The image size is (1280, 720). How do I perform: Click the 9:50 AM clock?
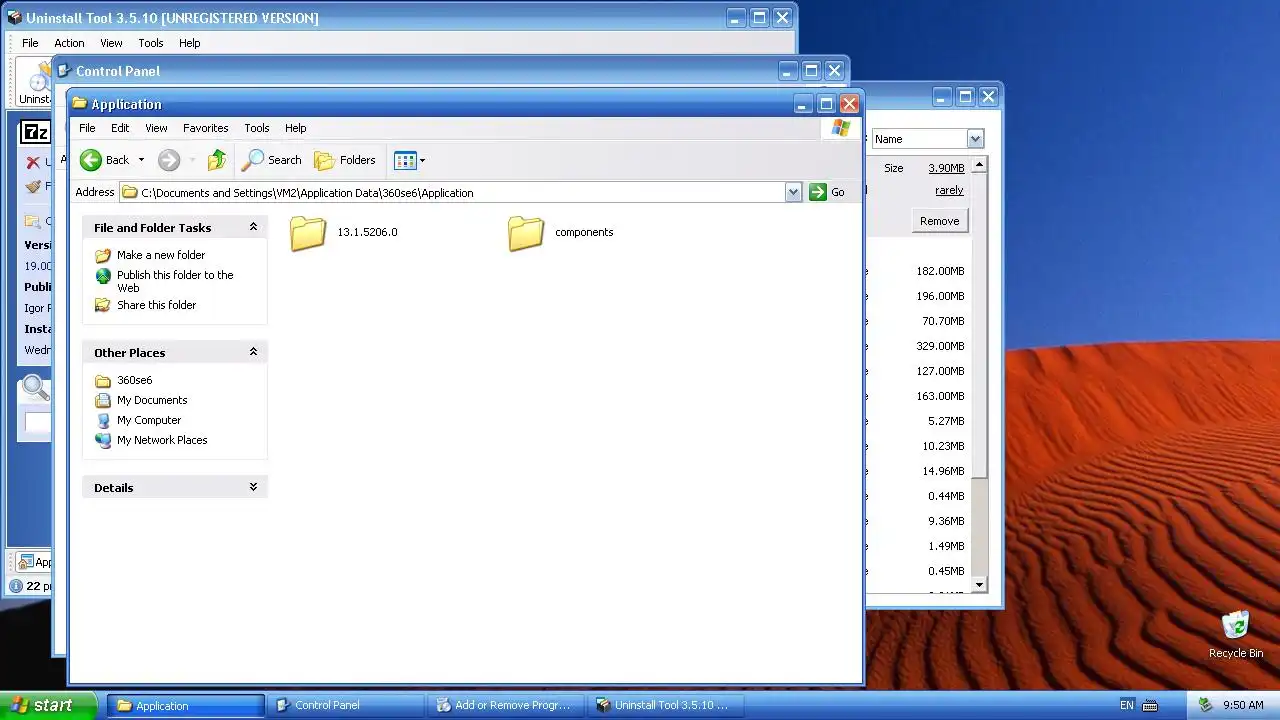(1243, 705)
